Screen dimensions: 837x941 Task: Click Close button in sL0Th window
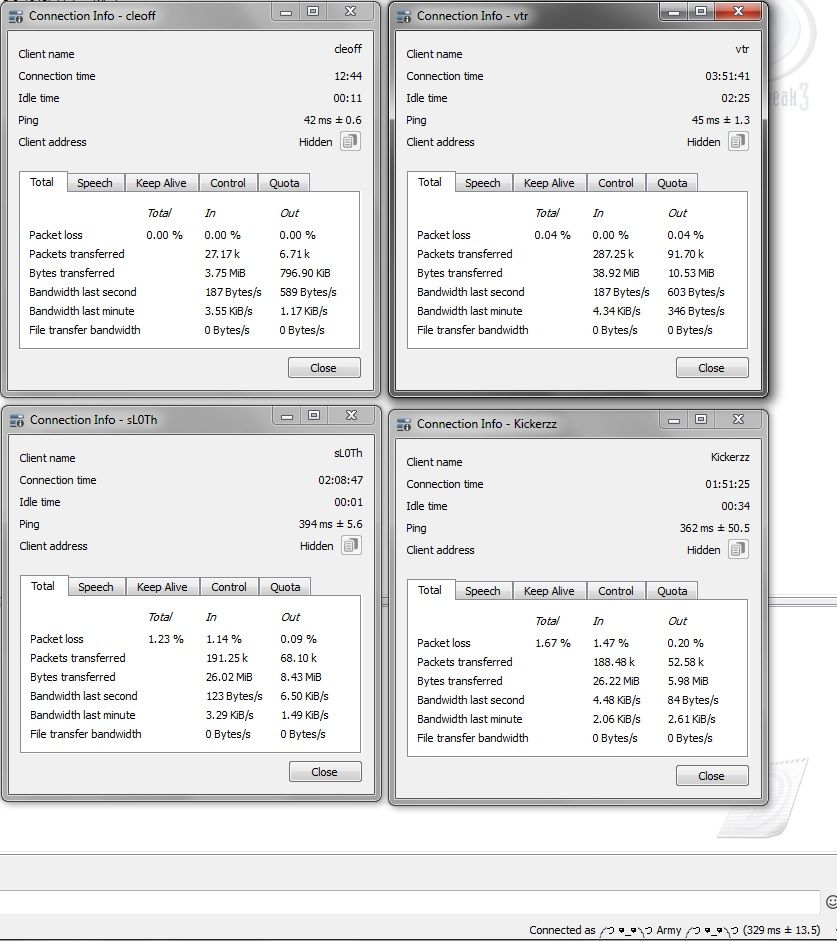coord(324,772)
